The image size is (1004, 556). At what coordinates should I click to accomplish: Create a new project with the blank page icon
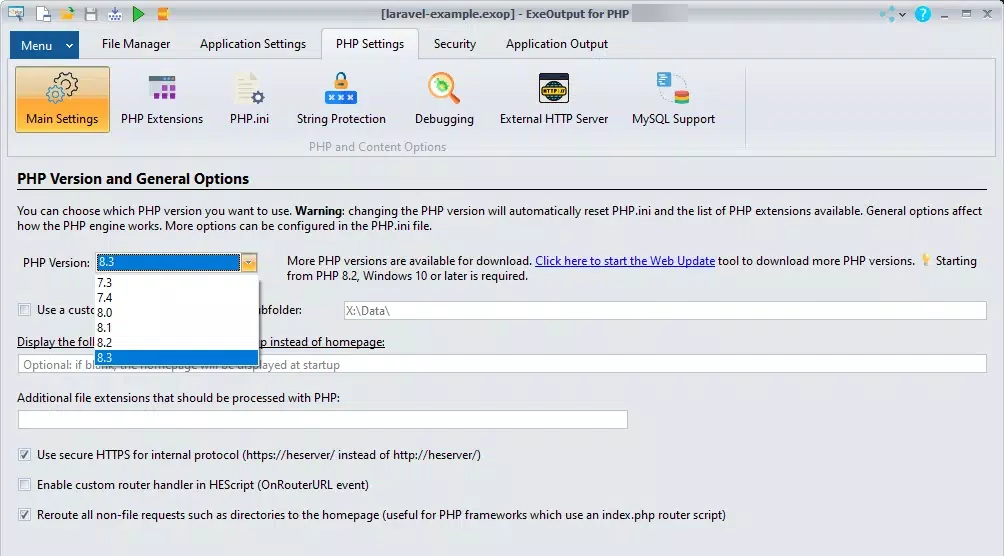(x=43, y=13)
